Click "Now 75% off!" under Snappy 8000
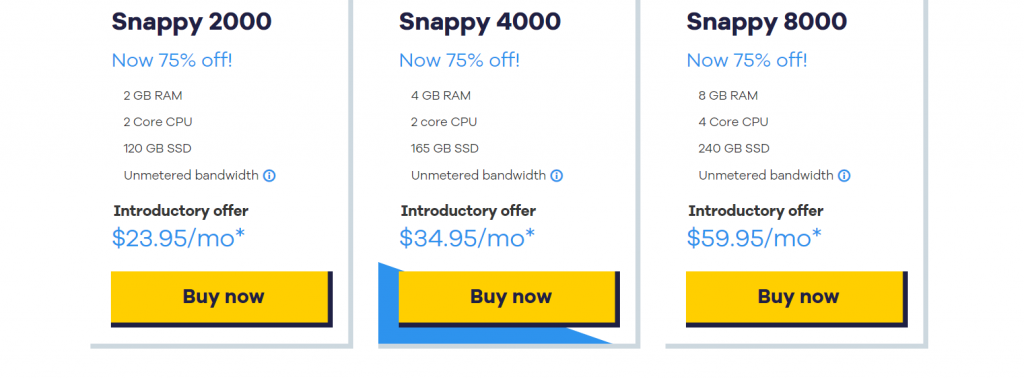1024x379 pixels. point(746,61)
